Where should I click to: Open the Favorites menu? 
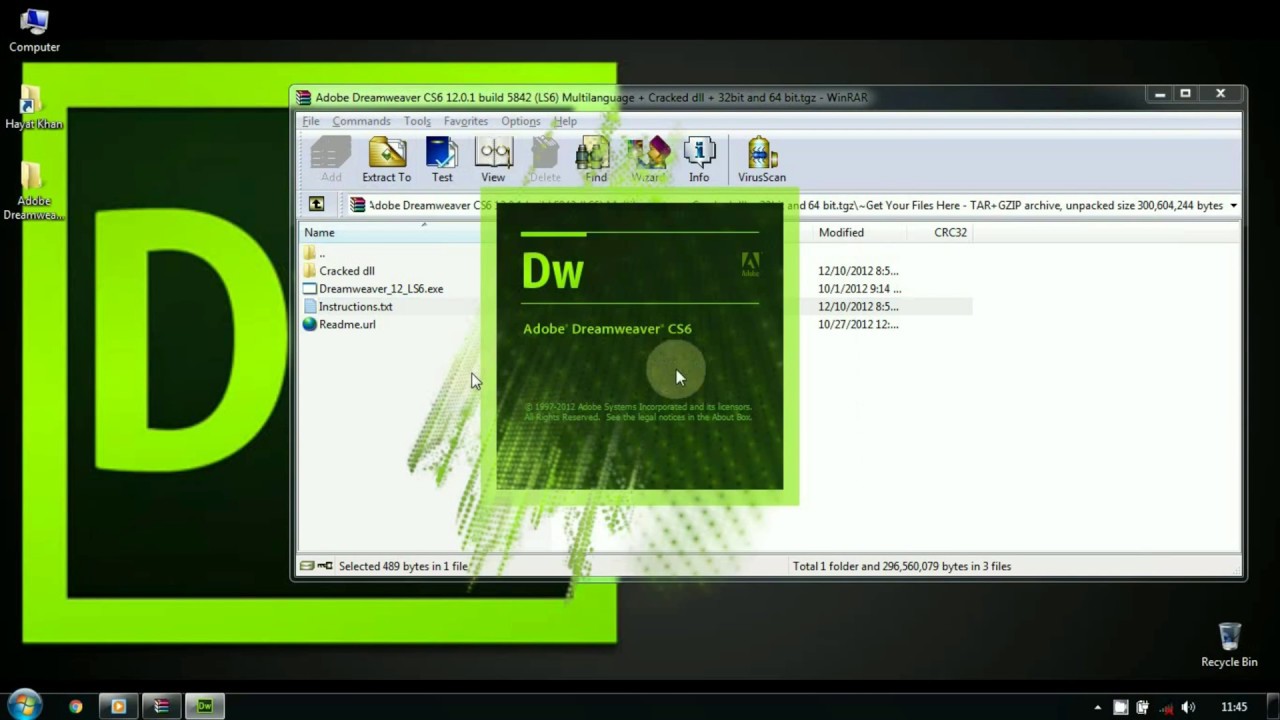pyautogui.click(x=466, y=121)
